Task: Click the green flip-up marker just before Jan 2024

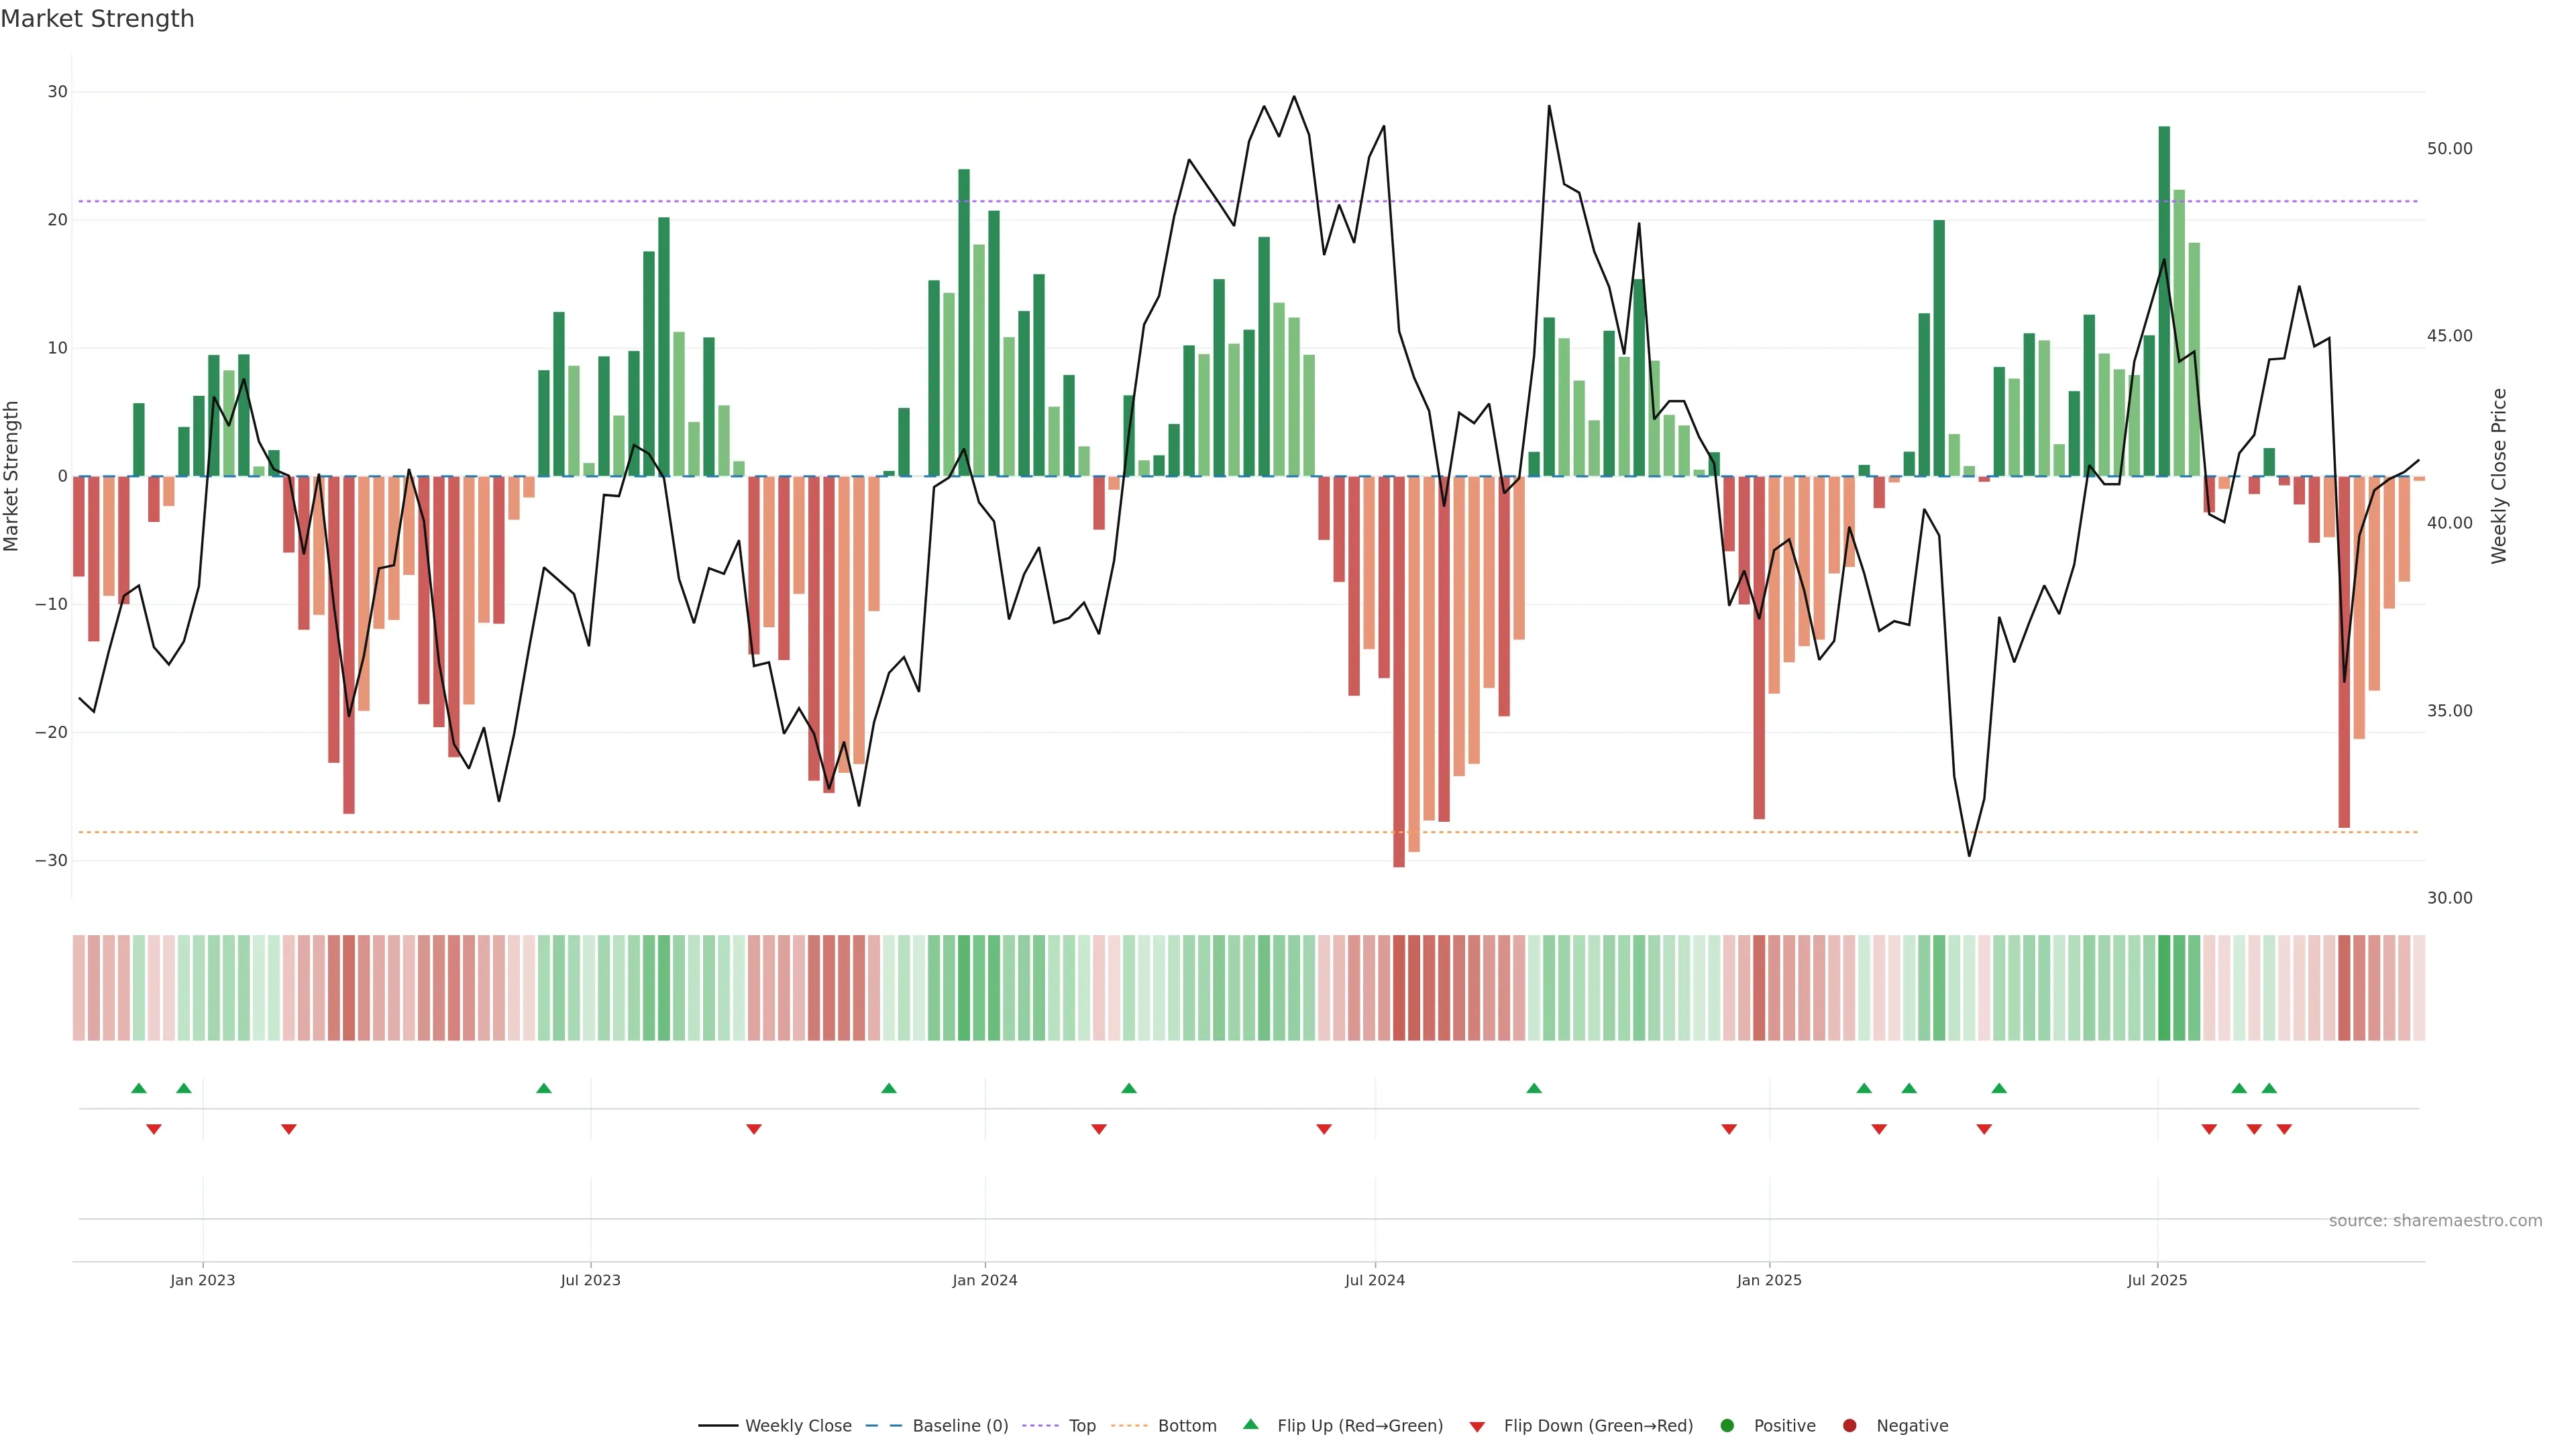Action: click(x=889, y=1088)
